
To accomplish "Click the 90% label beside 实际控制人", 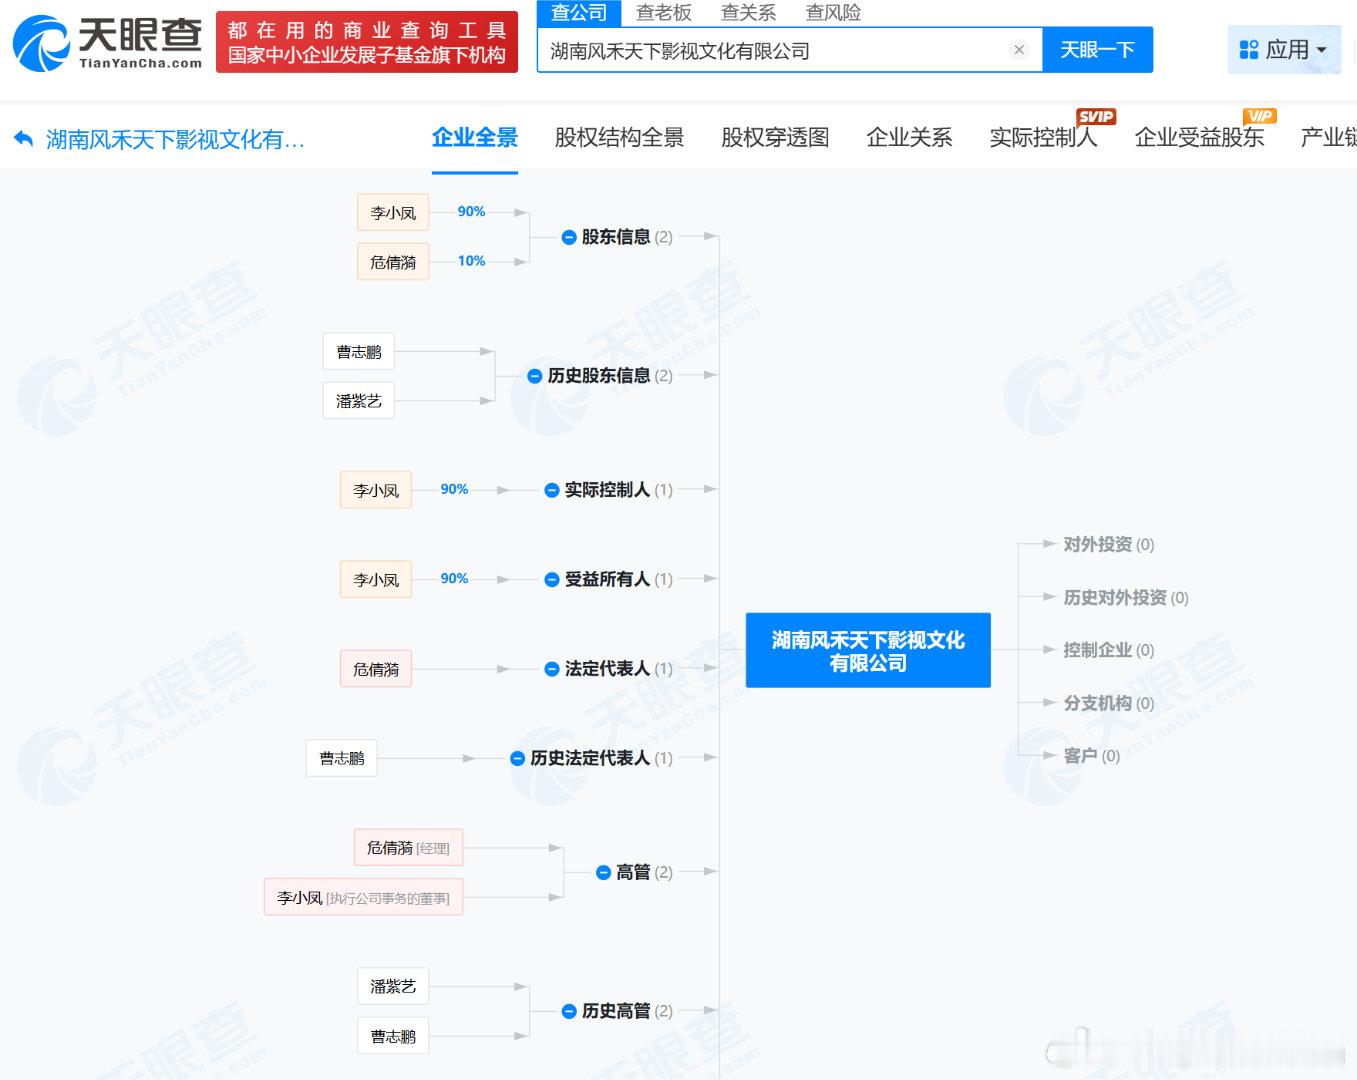I will (454, 489).
